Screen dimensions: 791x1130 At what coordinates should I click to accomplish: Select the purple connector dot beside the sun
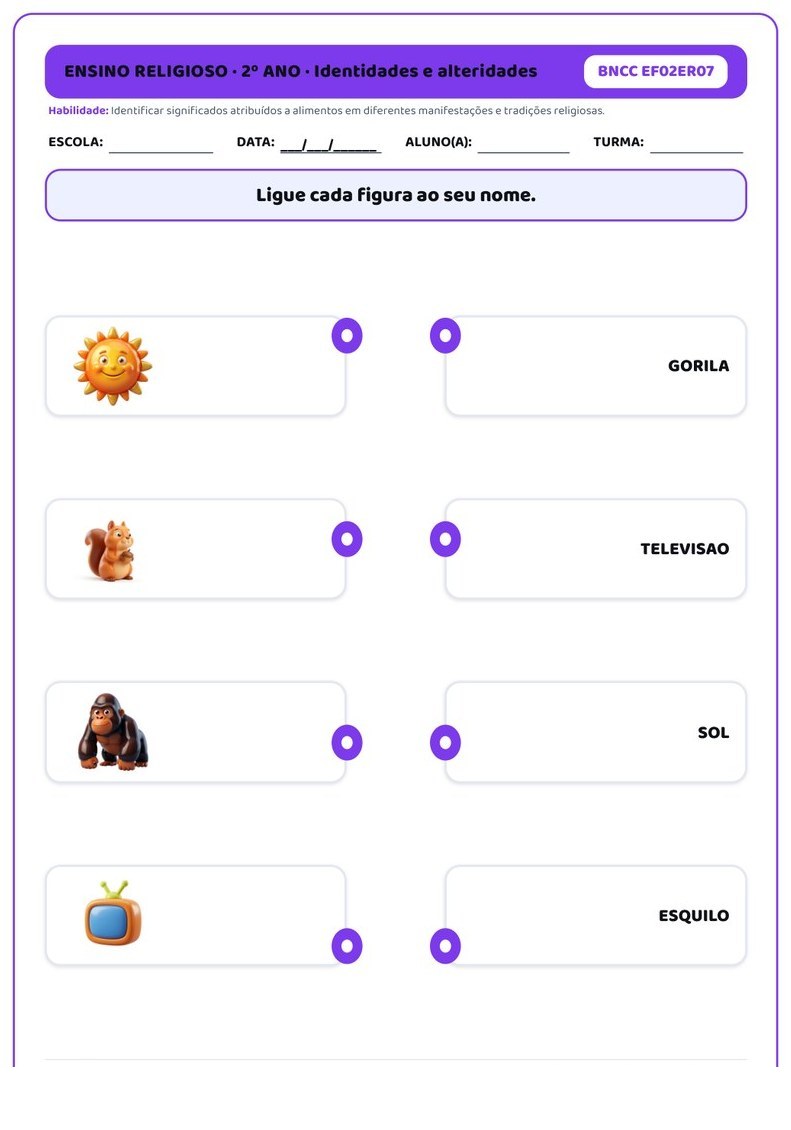coord(347,336)
